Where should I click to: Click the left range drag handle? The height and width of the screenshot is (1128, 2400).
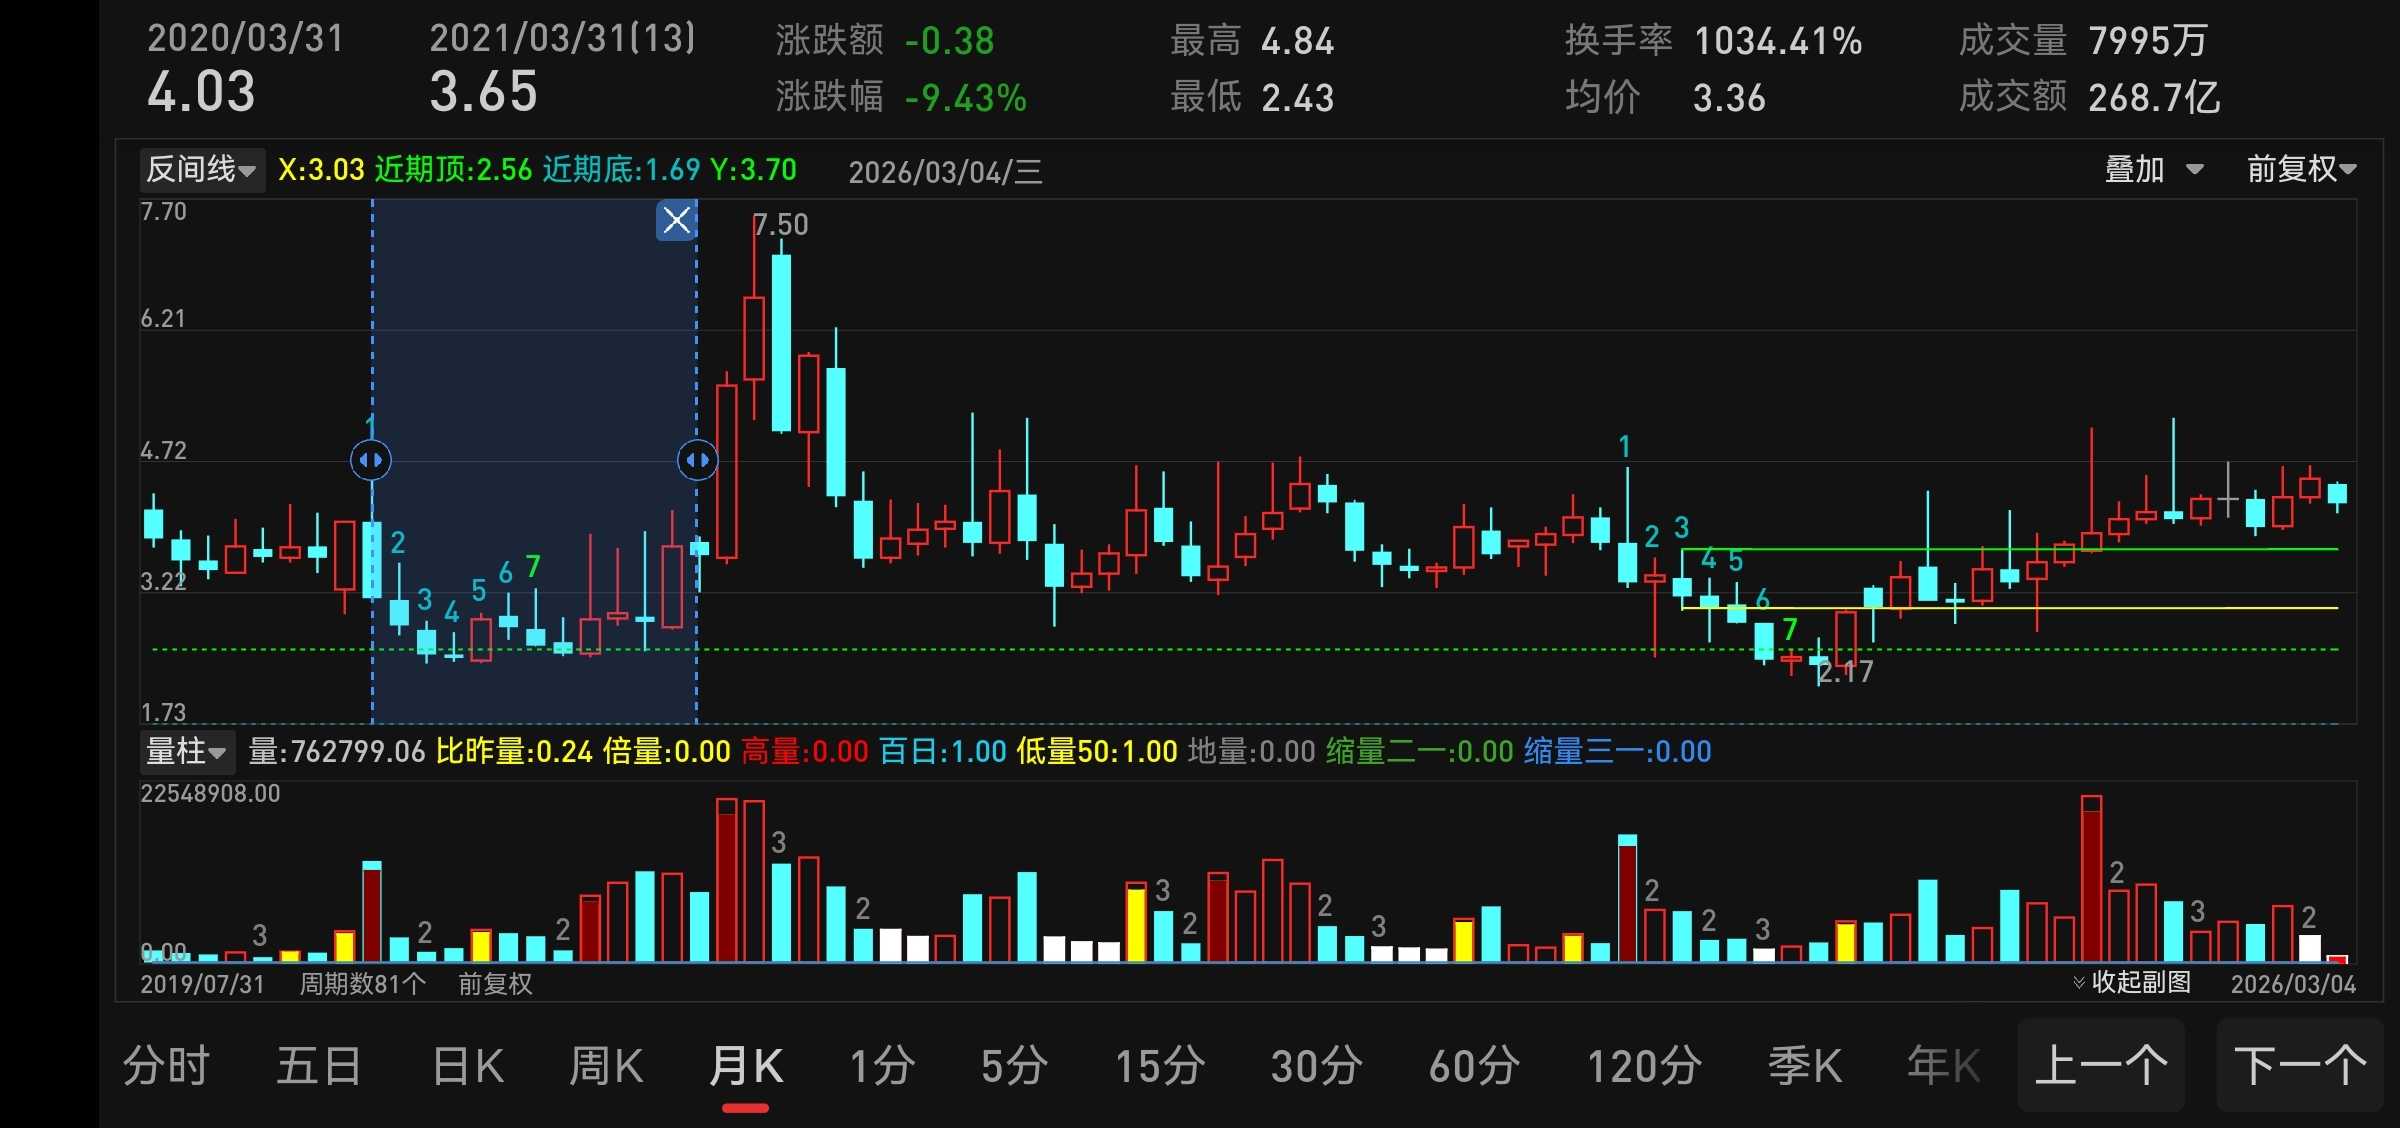pyautogui.click(x=371, y=460)
